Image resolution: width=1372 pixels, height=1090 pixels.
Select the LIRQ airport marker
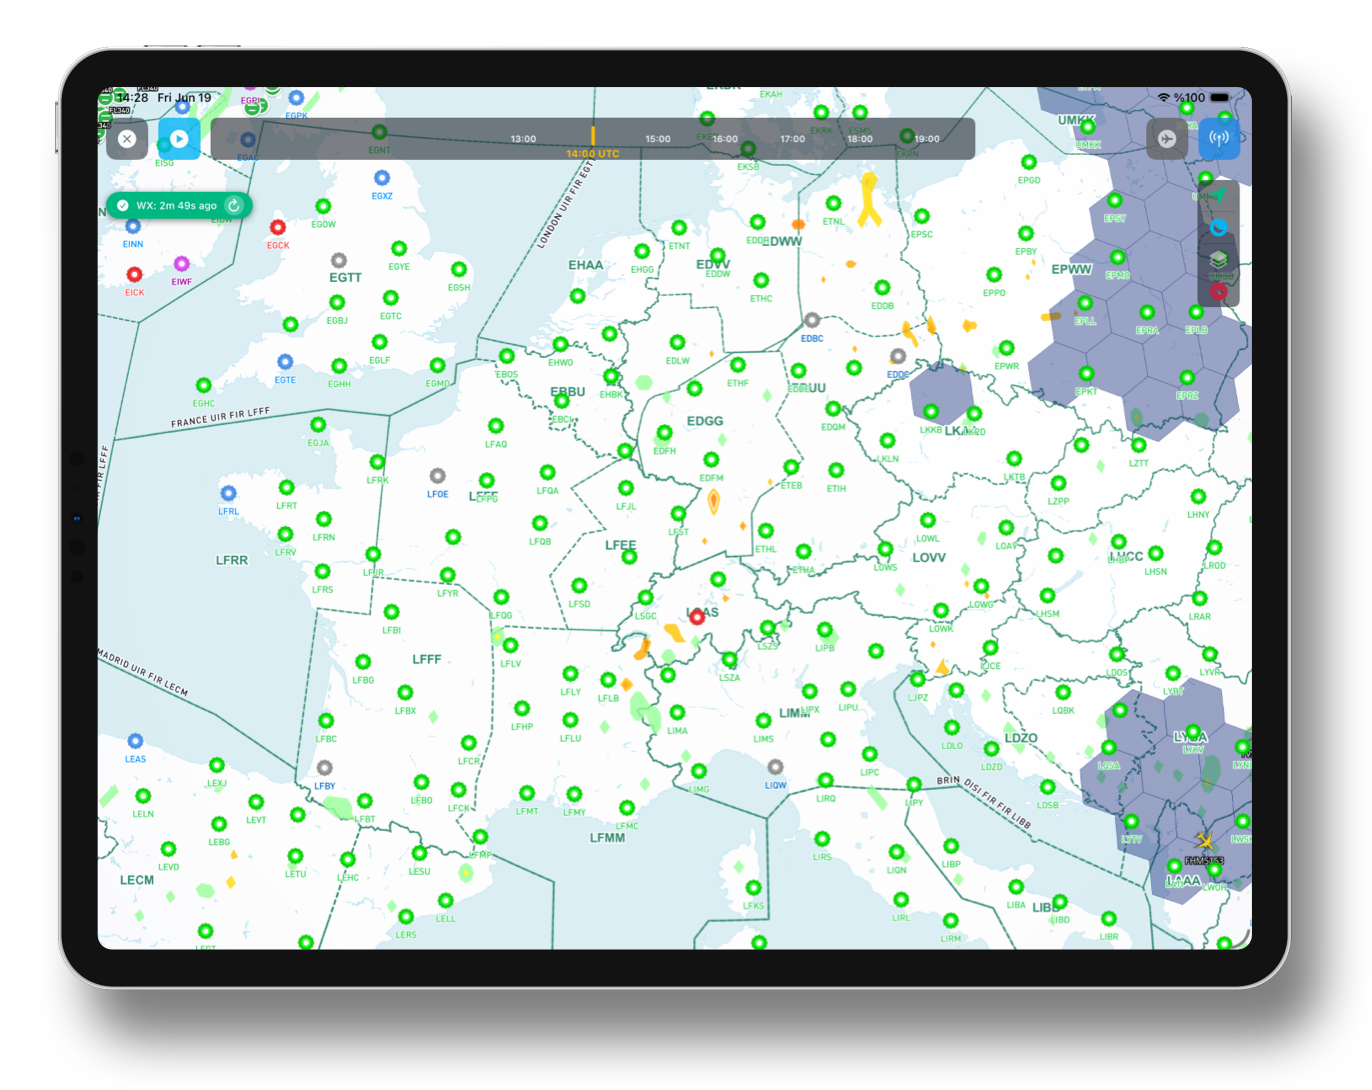pyautogui.click(x=825, y=780)
